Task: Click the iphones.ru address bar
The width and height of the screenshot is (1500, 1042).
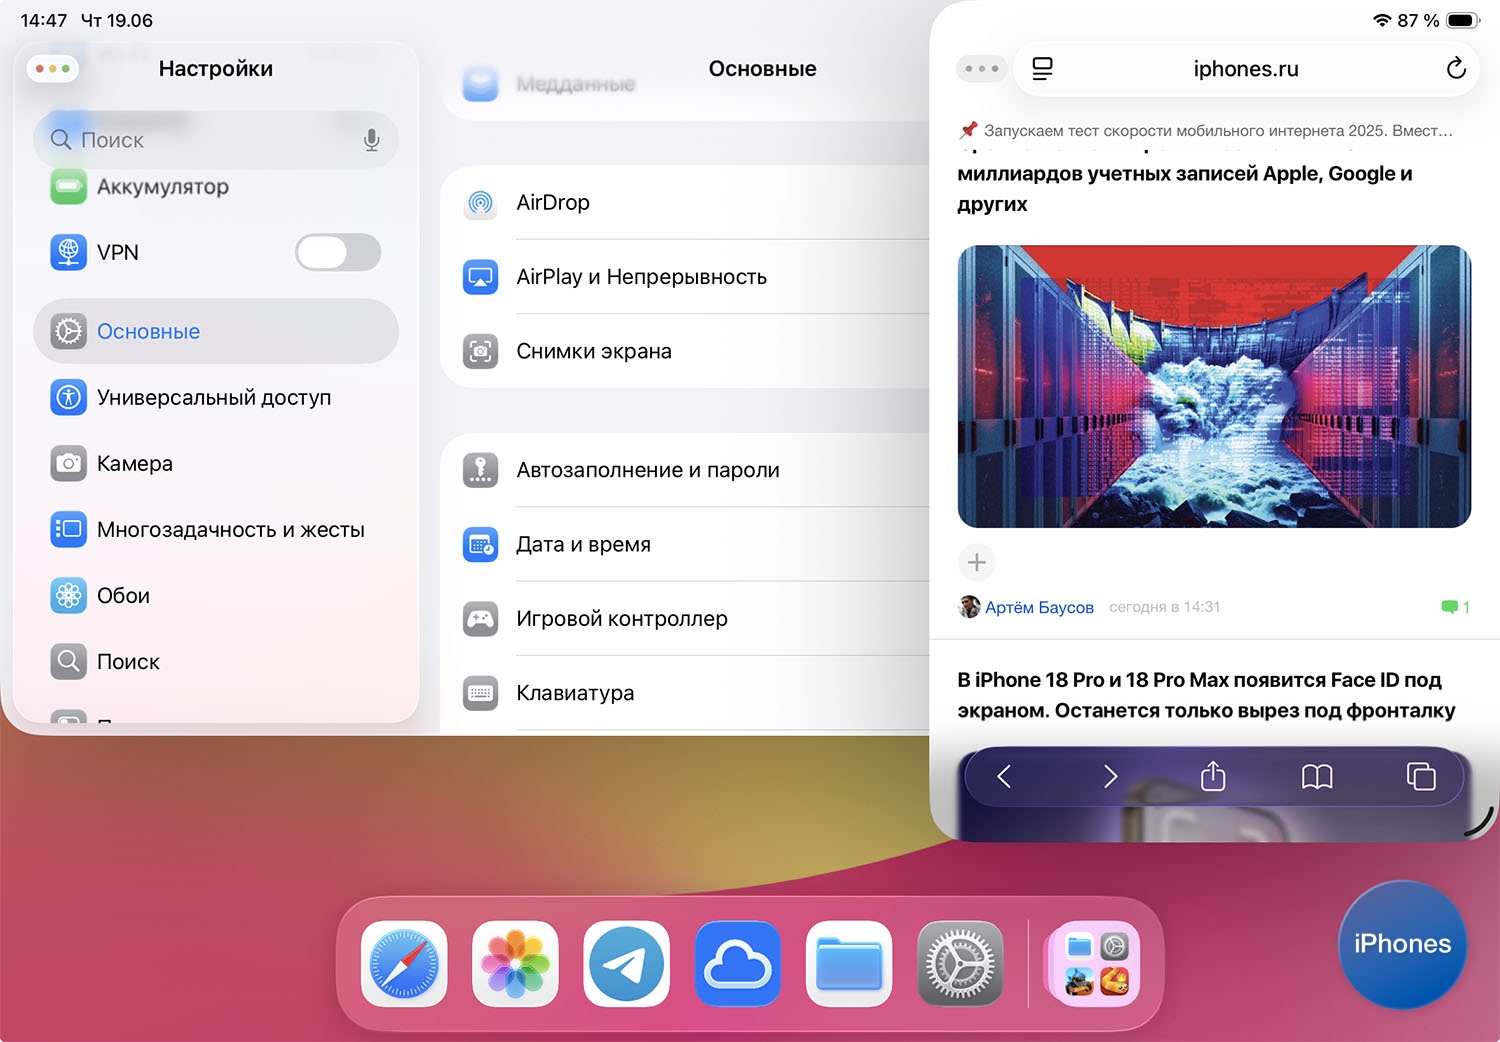Action: pyautogui.click(x=1246, y=68)
